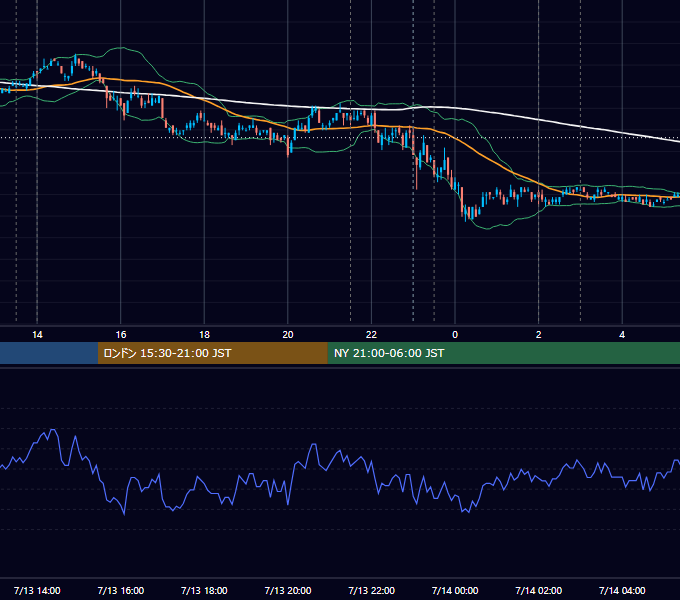Click the 7/13 18:00 date label
The width and height of the screenshot is (680, 600).
204,590
